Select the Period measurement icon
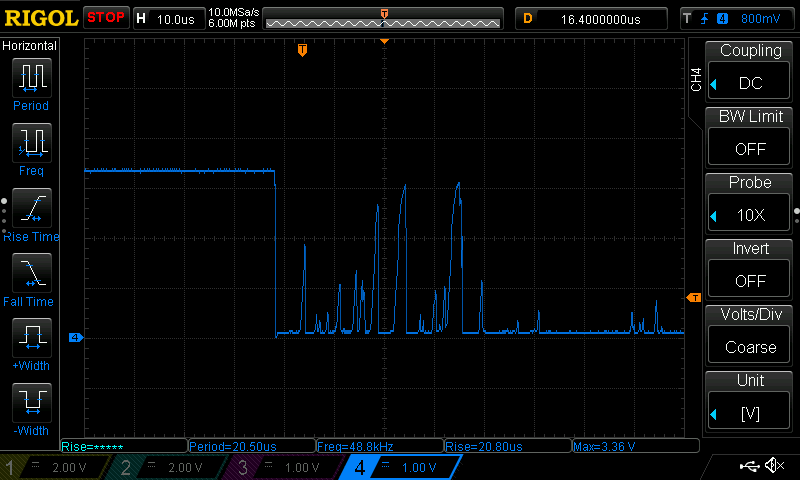The image size is (800, 480). point(30,77)
